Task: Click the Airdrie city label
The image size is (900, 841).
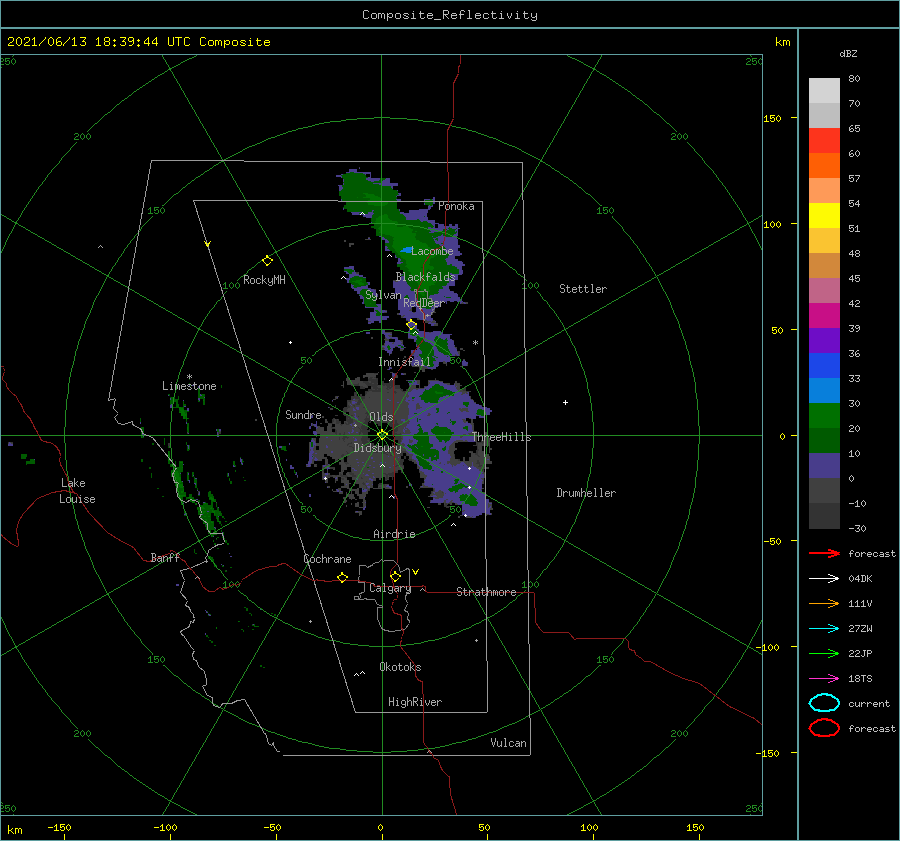Action: (x=394, y=534)
